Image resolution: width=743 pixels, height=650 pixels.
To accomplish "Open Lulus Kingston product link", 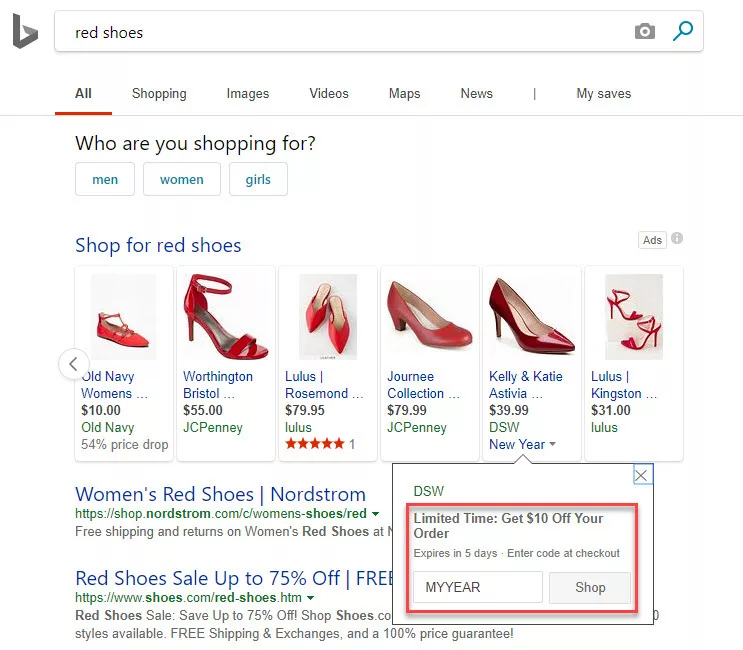I will [624, 385].
